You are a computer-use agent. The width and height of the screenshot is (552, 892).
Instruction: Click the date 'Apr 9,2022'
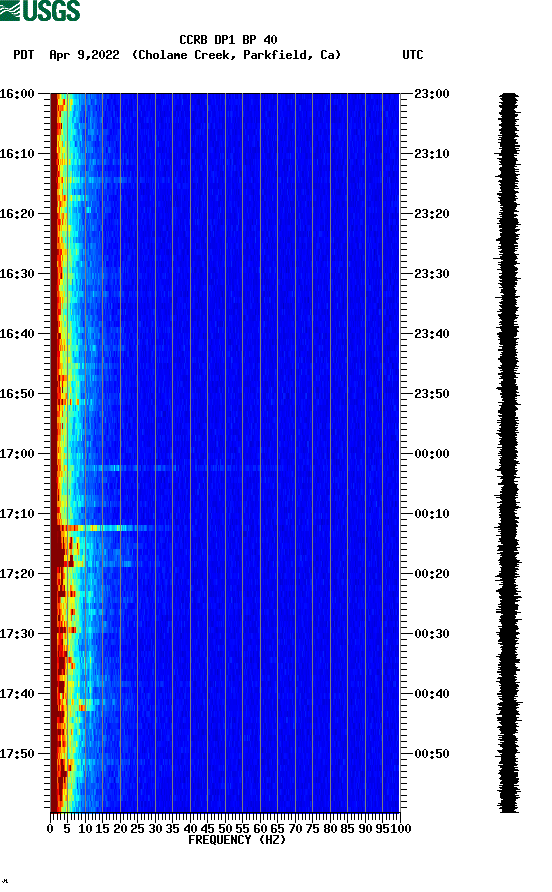84,55
